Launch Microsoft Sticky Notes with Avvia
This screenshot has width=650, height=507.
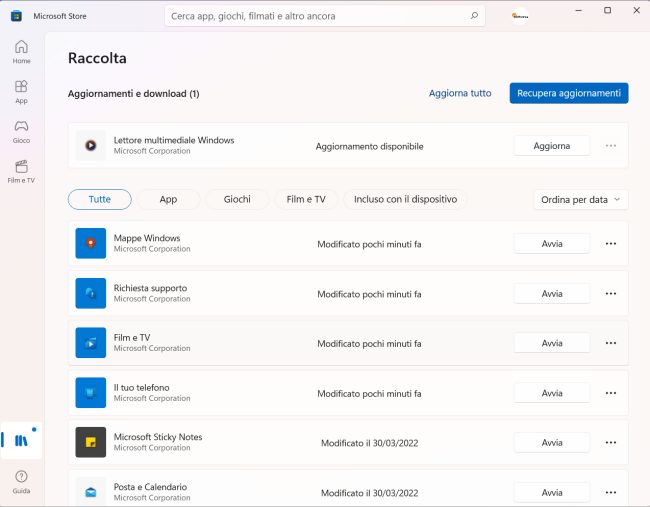click(552, 443)
